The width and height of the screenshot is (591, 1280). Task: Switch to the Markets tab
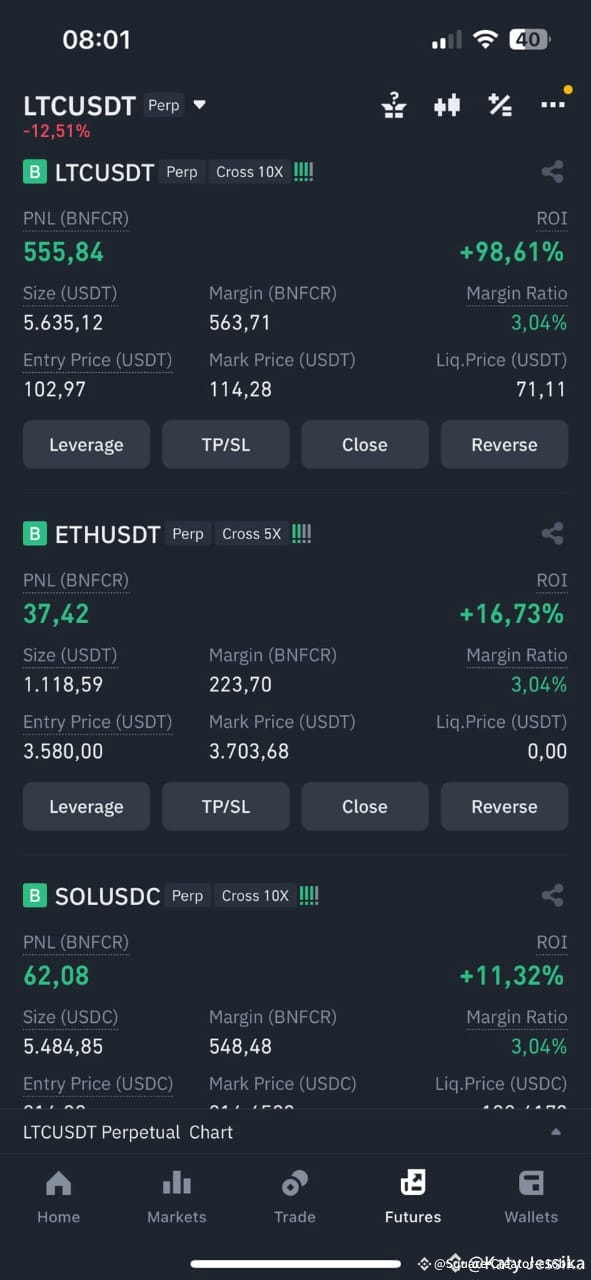[x=176, y=1197]
